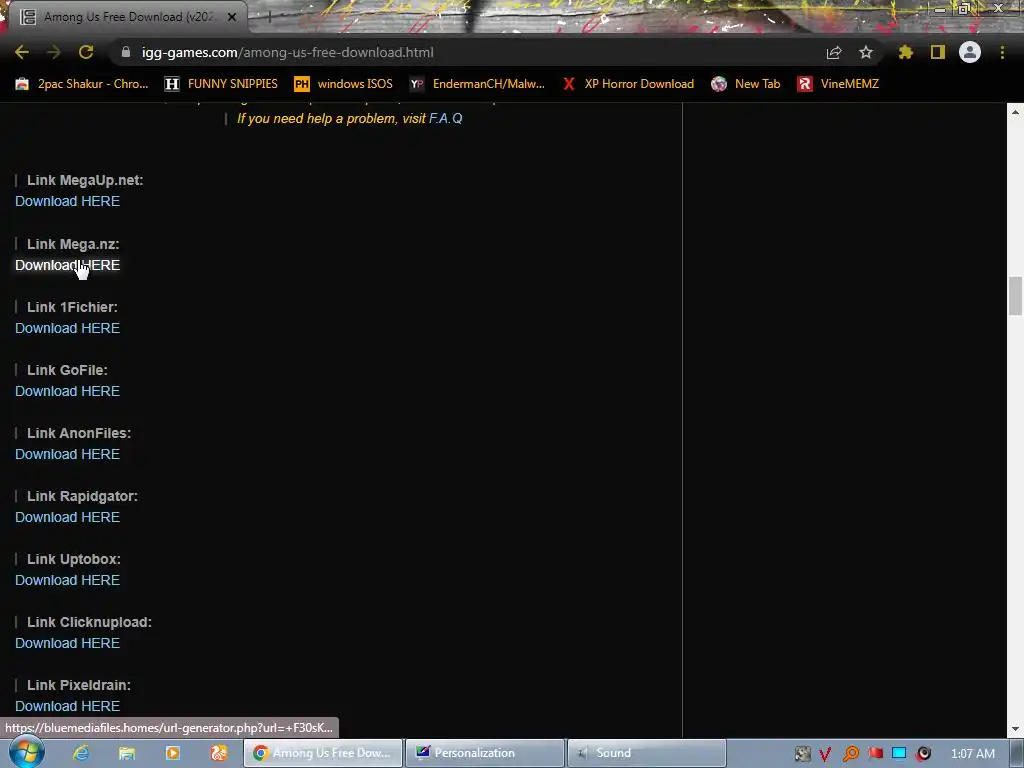
Task: Click Download HERE under Link GoFile
Action: (x=67, y=391)
